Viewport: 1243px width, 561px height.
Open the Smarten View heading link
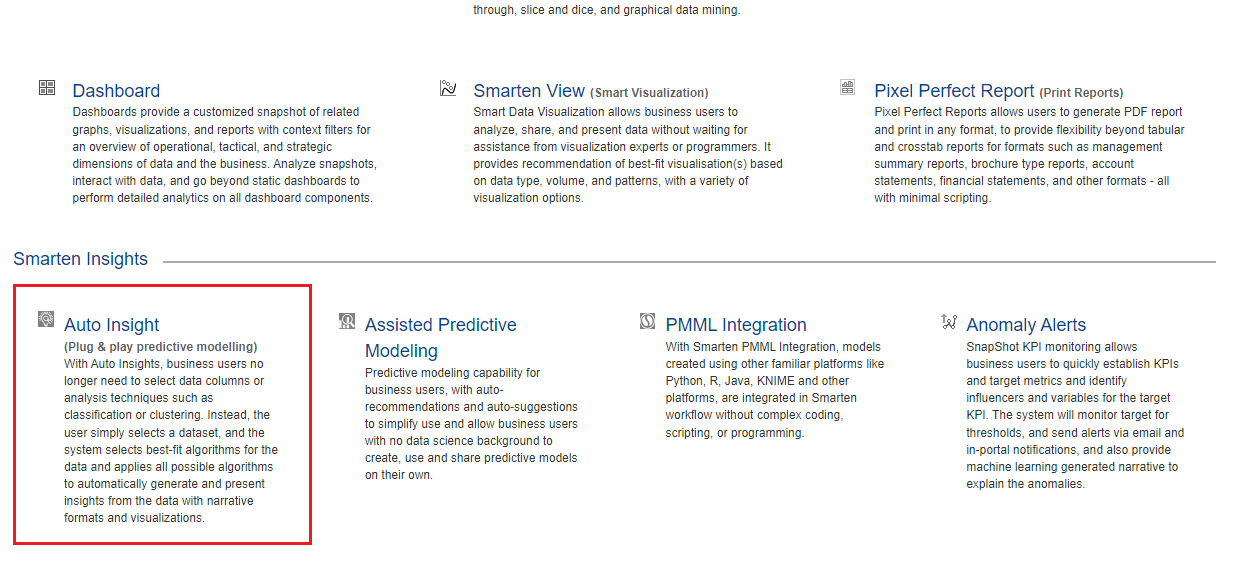coord(529,91)
